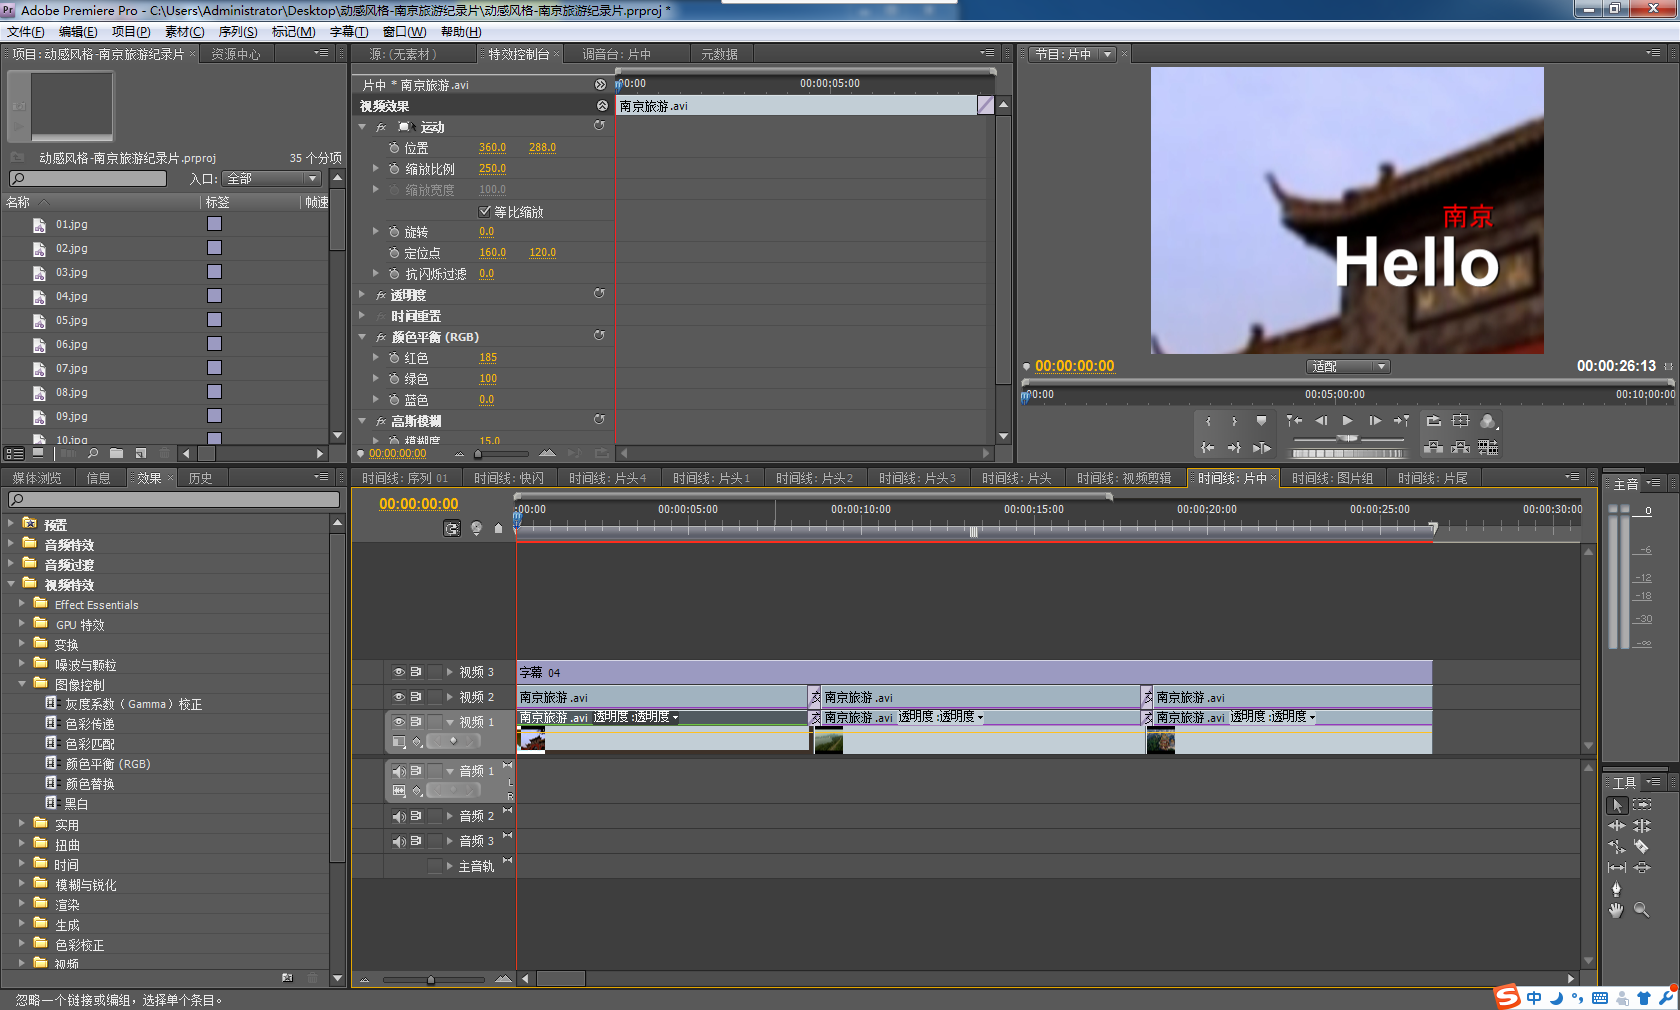
Task: Select the Pen tool
Action: pos(1616,889)
